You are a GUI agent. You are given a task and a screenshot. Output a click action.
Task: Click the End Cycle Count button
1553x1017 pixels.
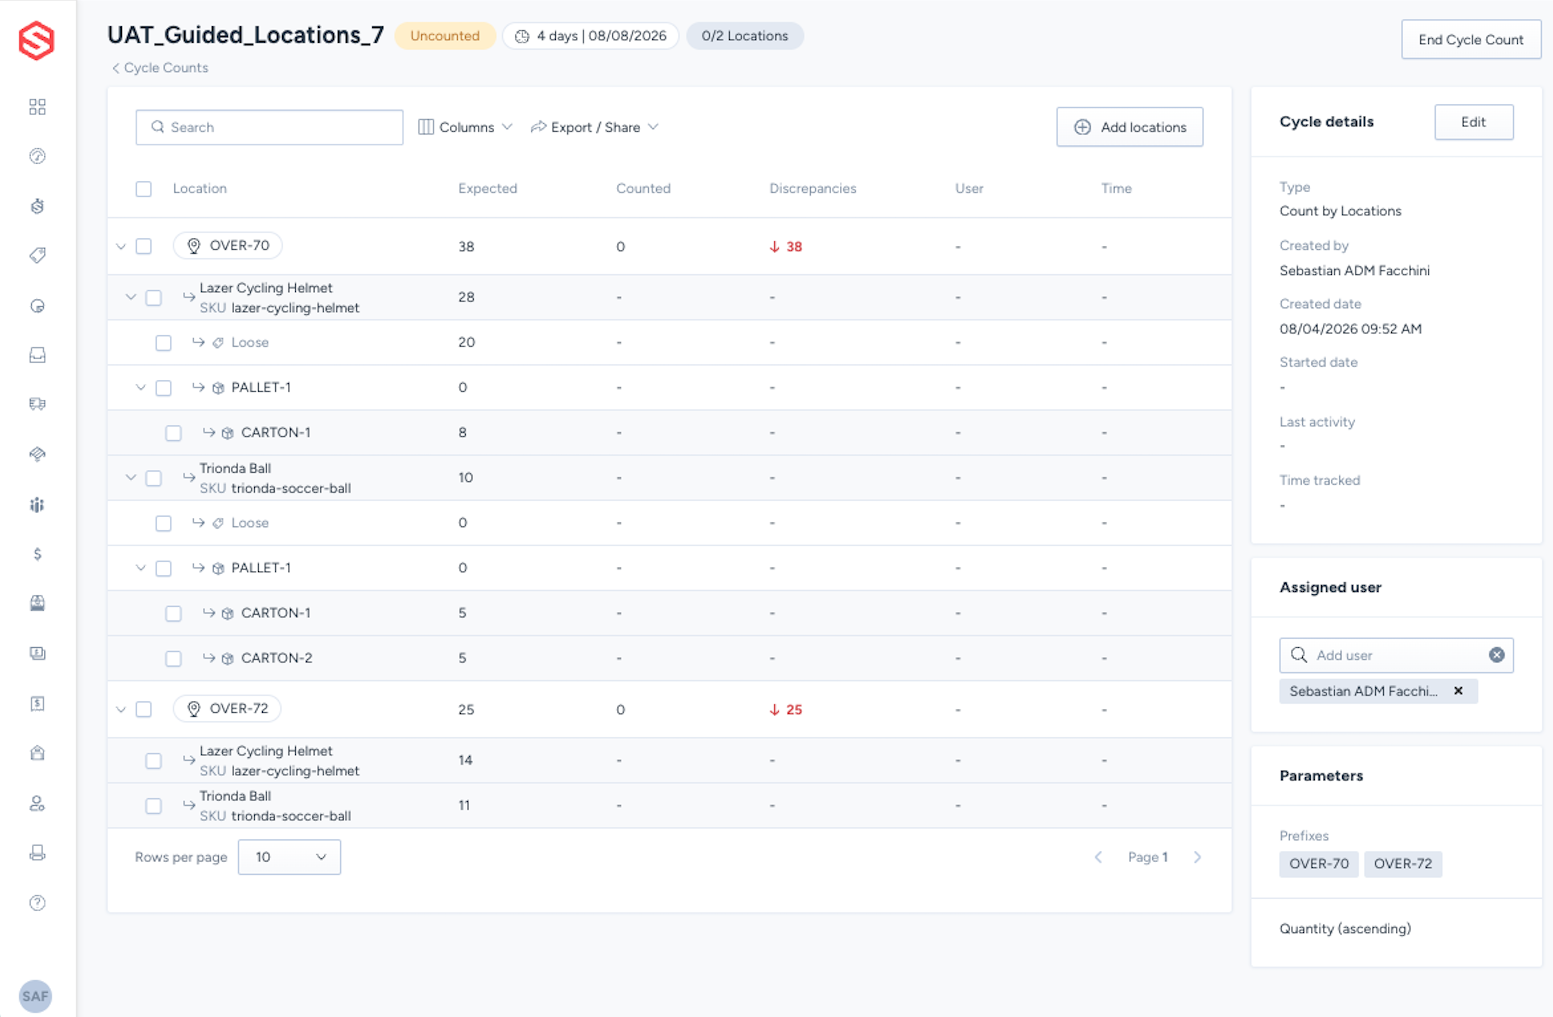(1471, 40)
